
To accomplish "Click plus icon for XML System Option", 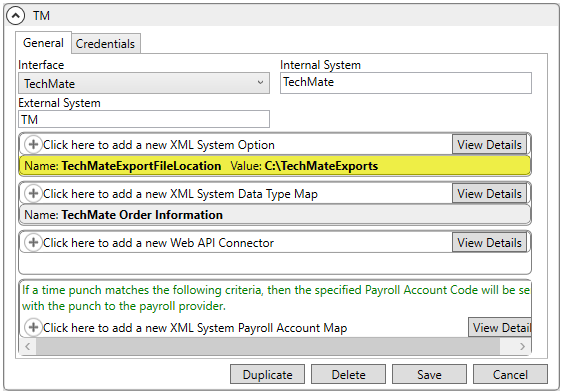I will (x=33, y=144).
